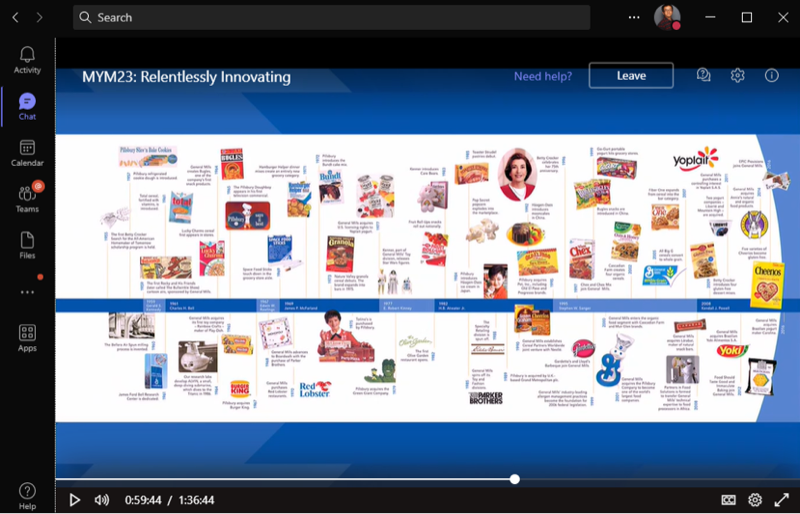Open event settings gear near Leave
Viewport: 800px width, 514px height.
[x=737, y=76]
